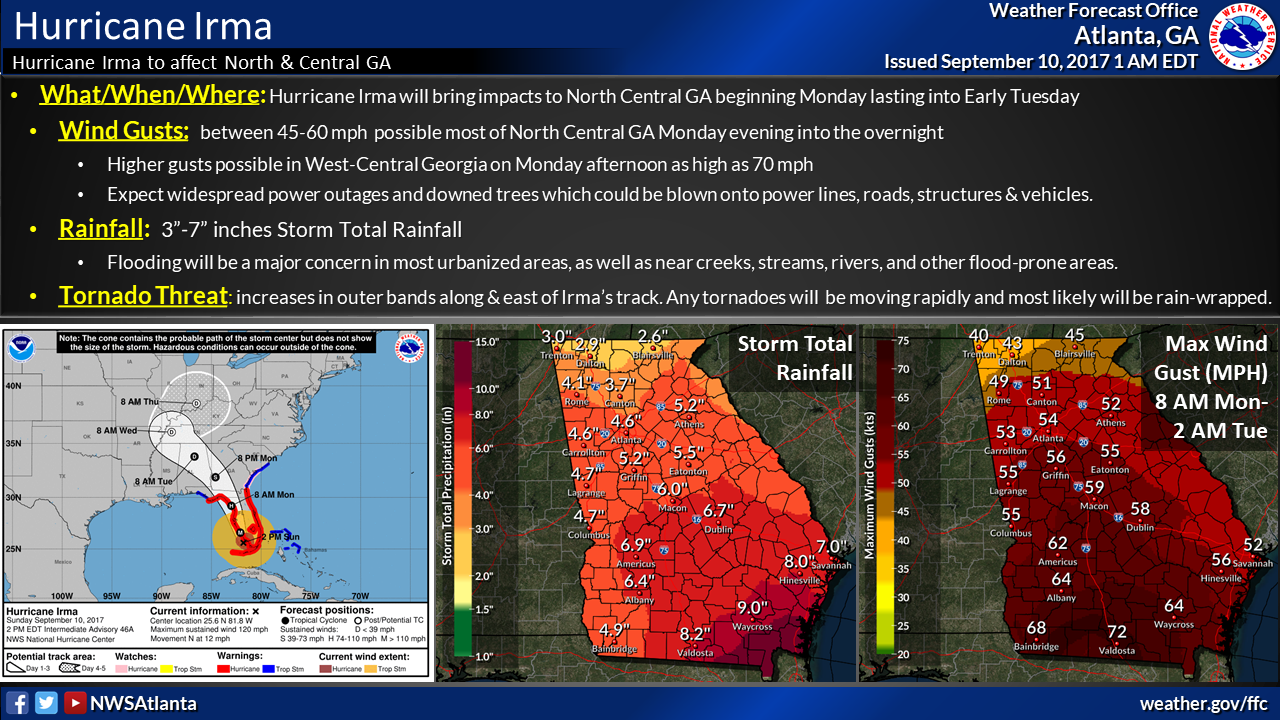Click the 3.0" rainfall value at Trenton
This screenshot has height=720, width=1280.
pyautogui.click(x=557, y=336)
